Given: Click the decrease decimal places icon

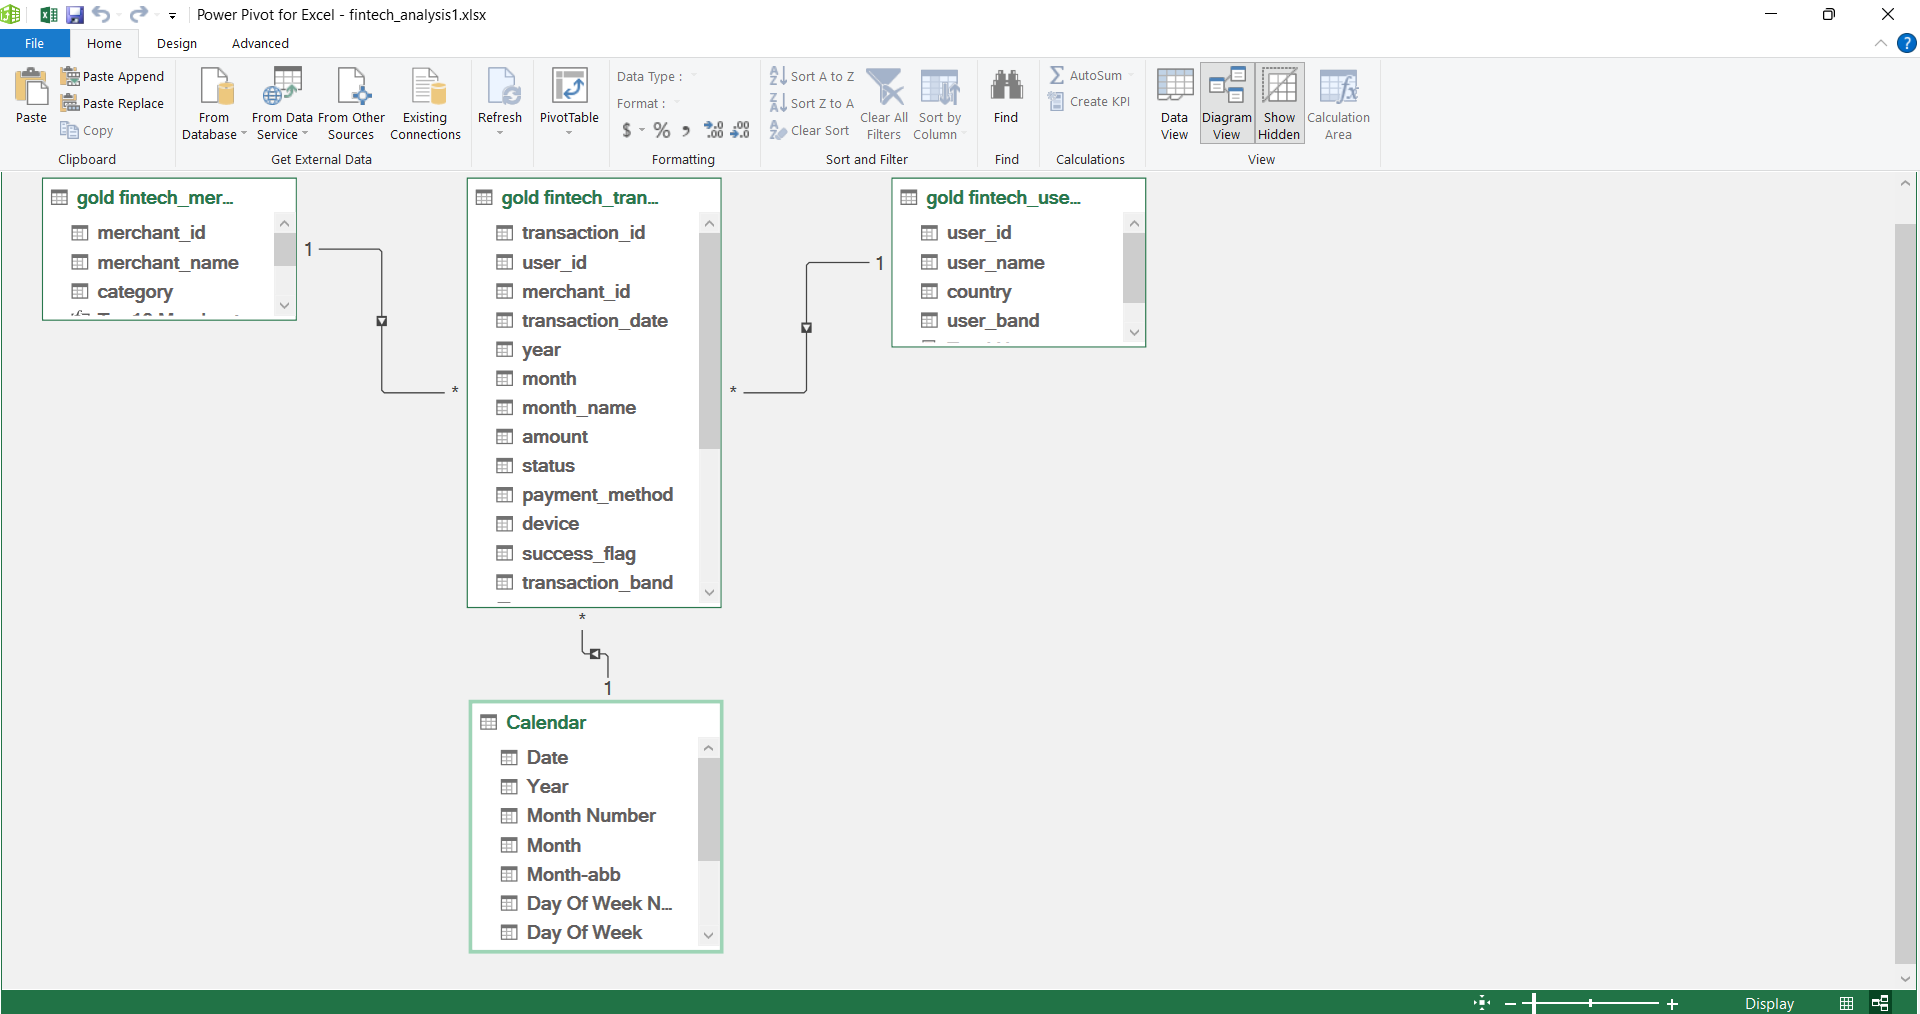Looking at the screenshot, I should pyautogui.click(x=740, y=130).
